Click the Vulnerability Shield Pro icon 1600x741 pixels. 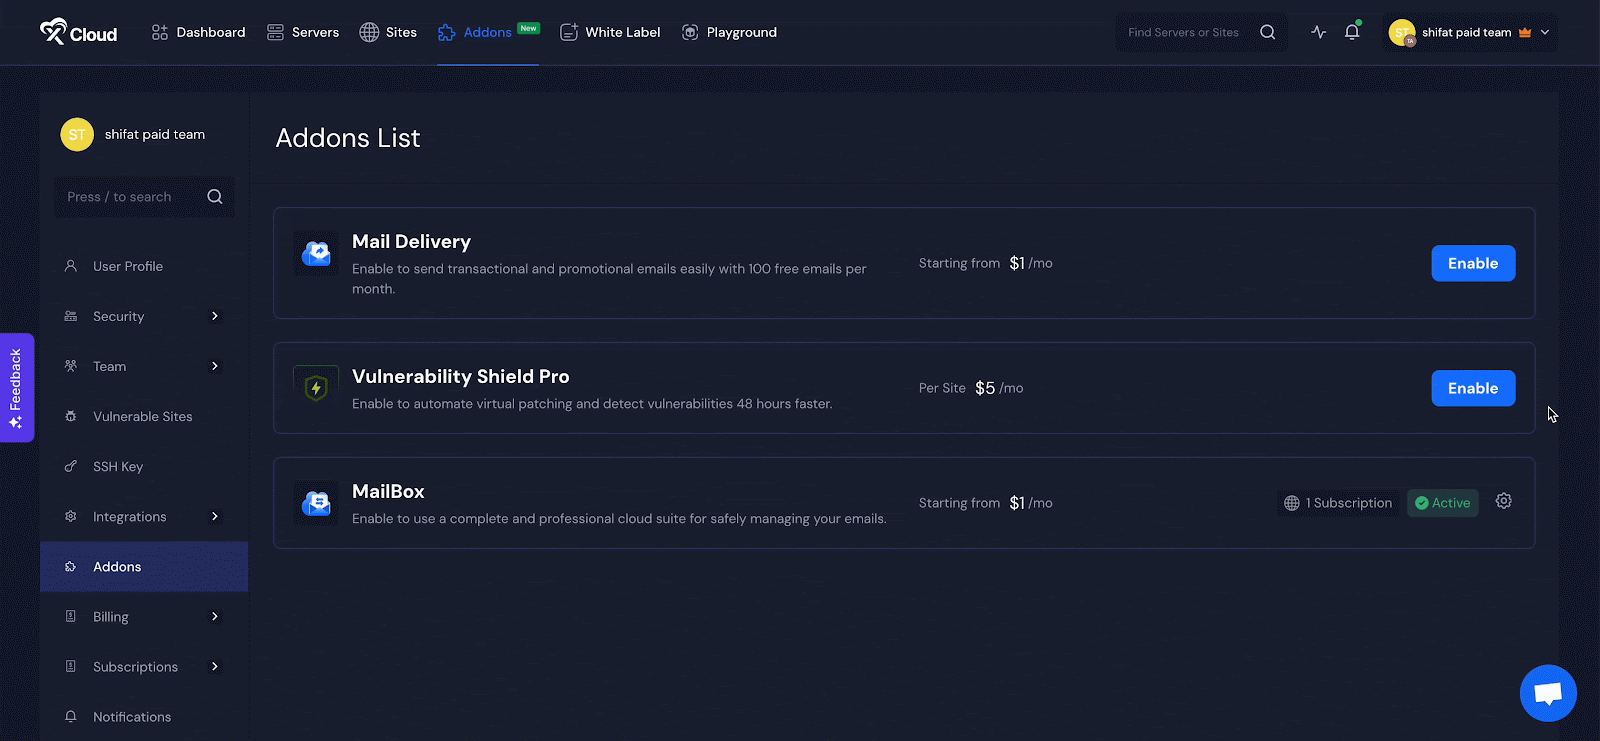(316, 388)
